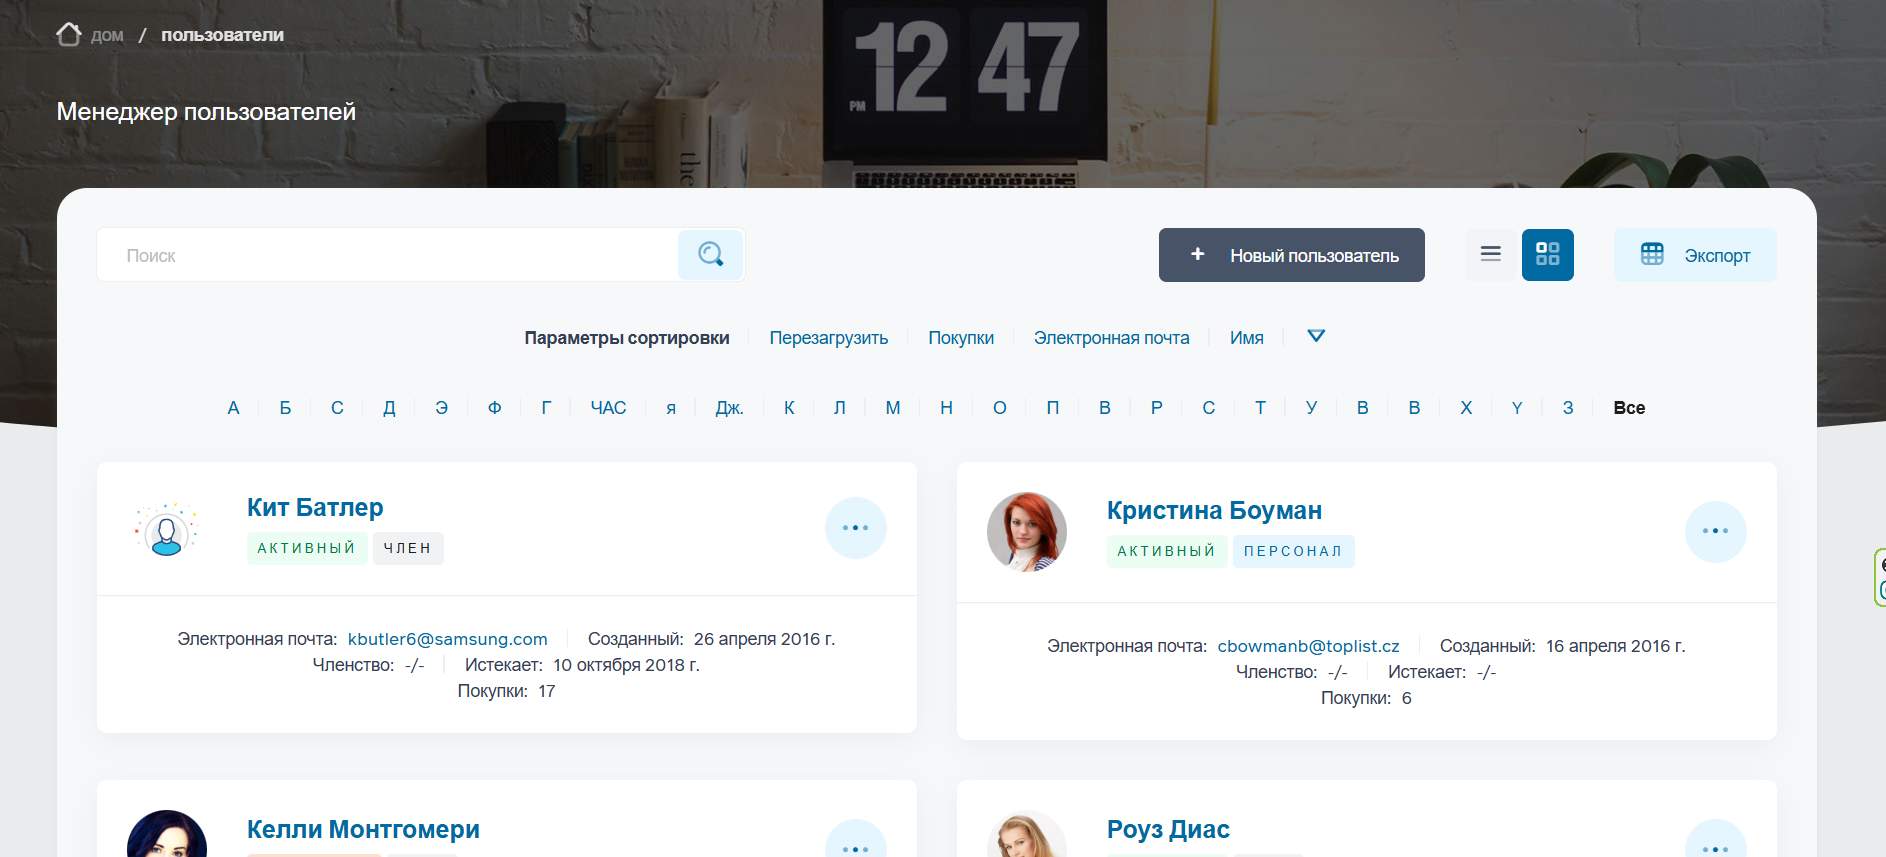Click Кристина Боуман profile photo
The width and height of the screenshot is (1886, 857).
1027,531
